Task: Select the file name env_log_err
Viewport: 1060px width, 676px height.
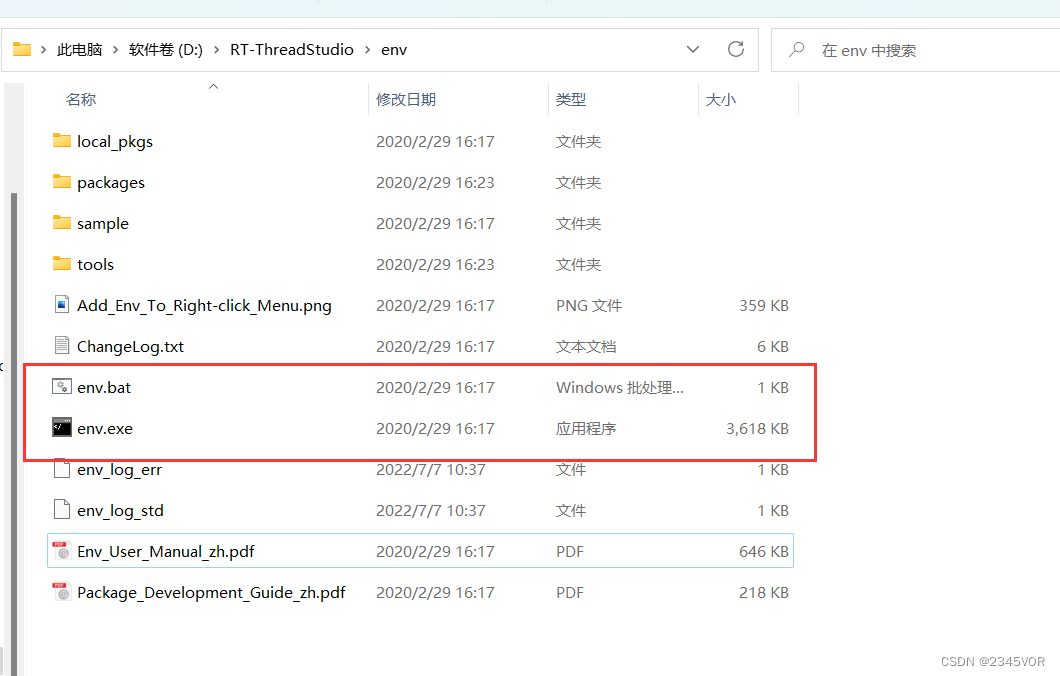Action: point(120,469)
